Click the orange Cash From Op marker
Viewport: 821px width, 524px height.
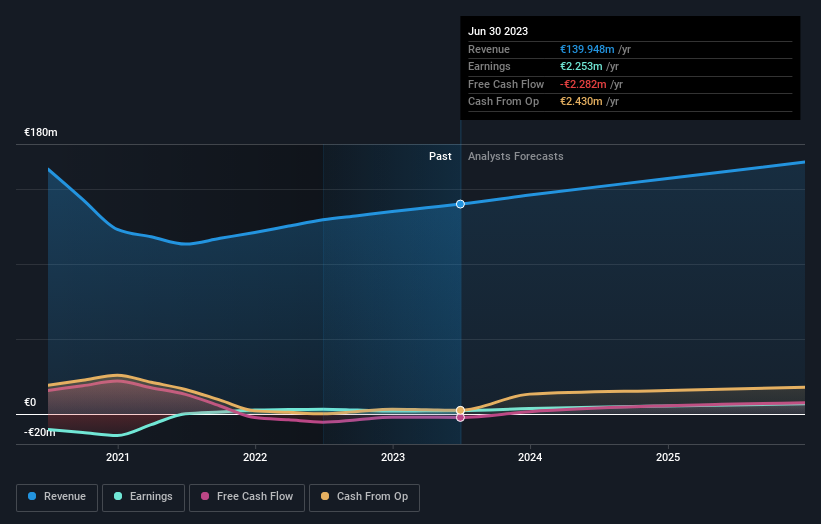pos(460,410)
